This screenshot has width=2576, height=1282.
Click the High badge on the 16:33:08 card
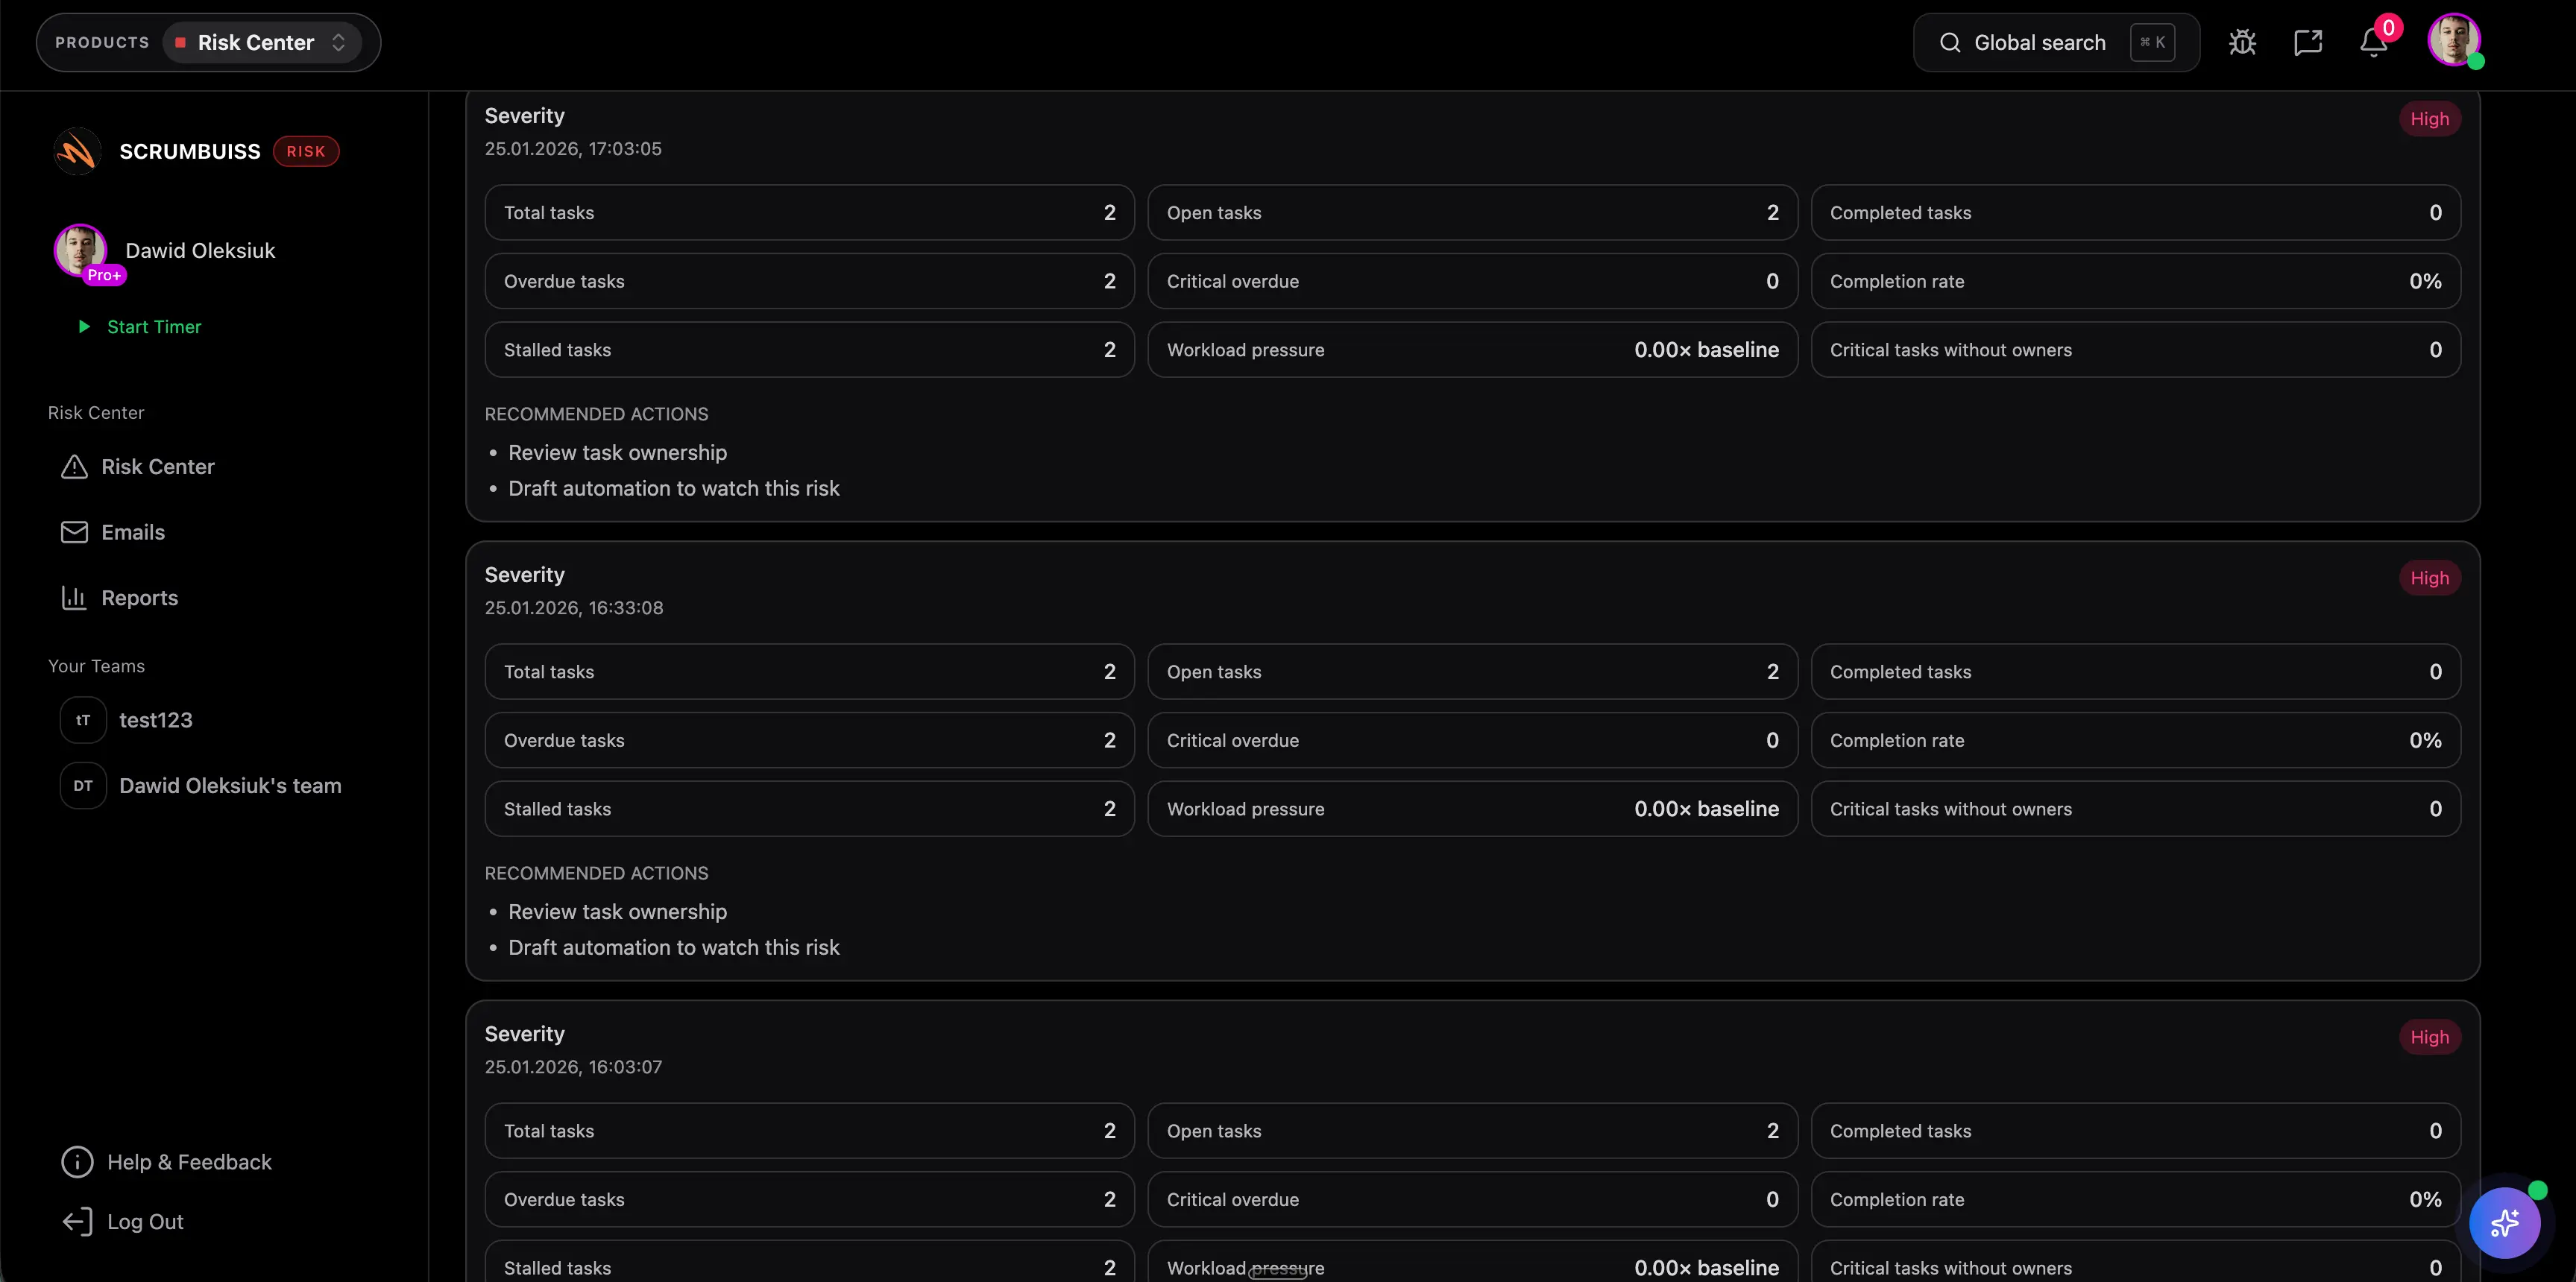coord(2429,578)
